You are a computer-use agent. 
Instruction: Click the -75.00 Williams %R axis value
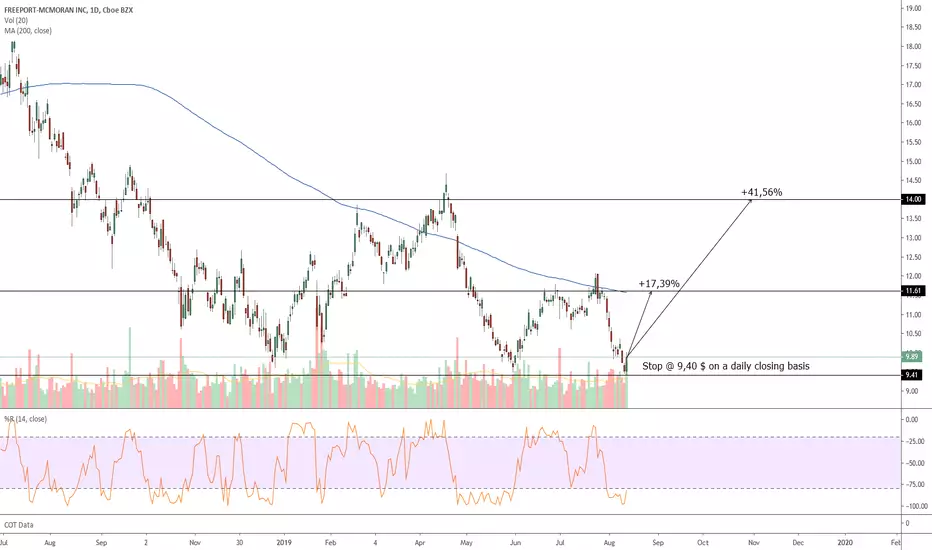tap(916, 485)
